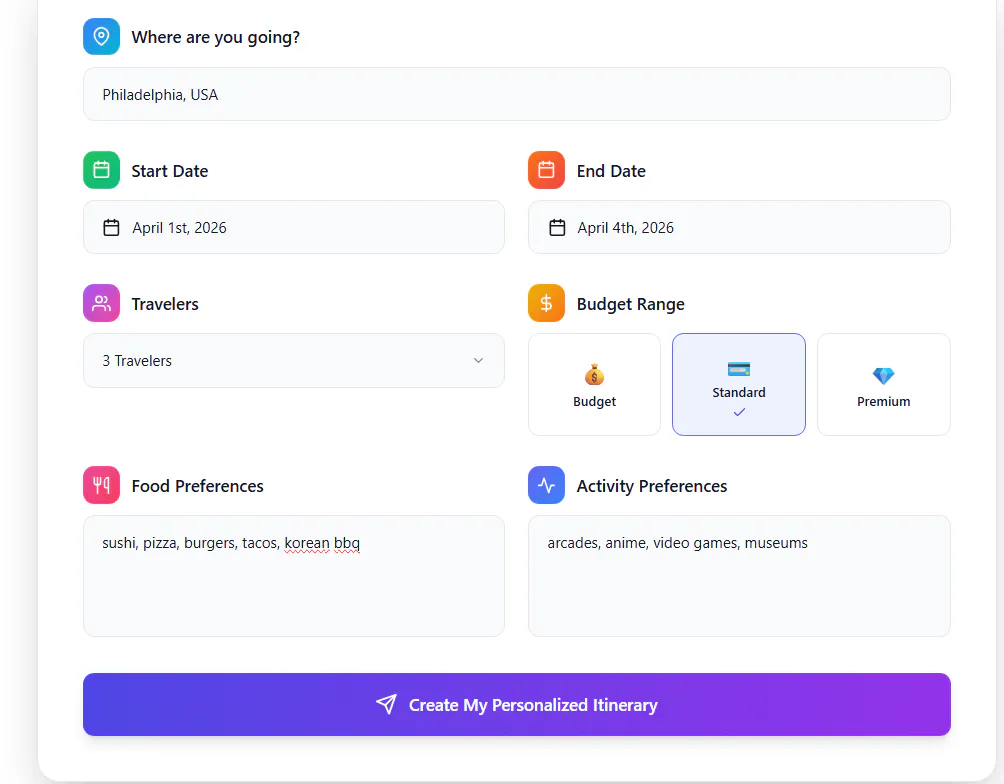
Task: Click the 'Start Date' label text
Action: (x=170, y=171)
